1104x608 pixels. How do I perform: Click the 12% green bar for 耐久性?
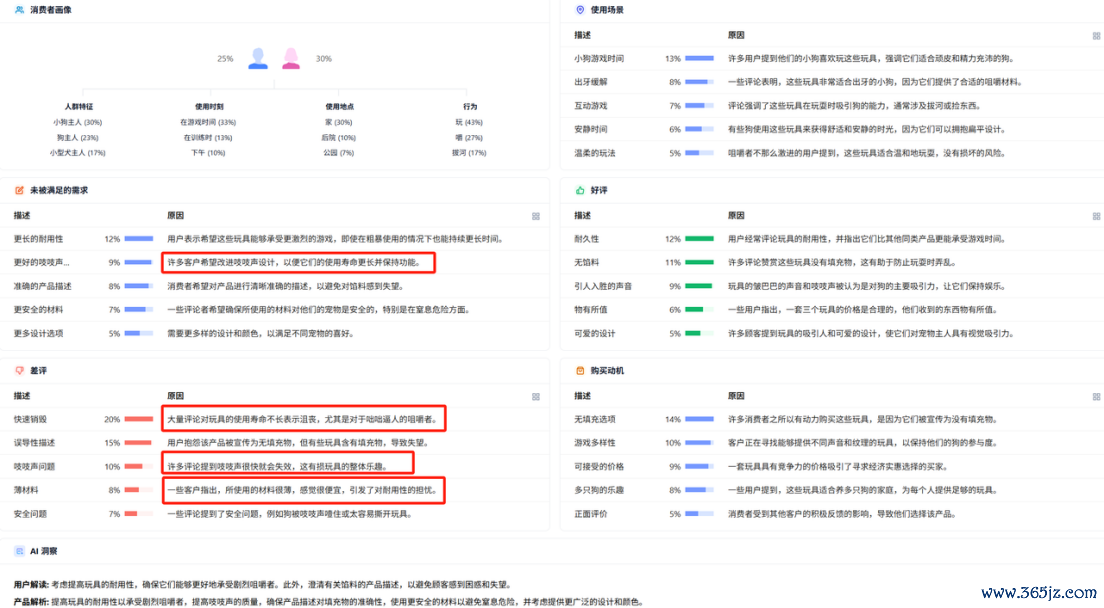pos(699,239)
